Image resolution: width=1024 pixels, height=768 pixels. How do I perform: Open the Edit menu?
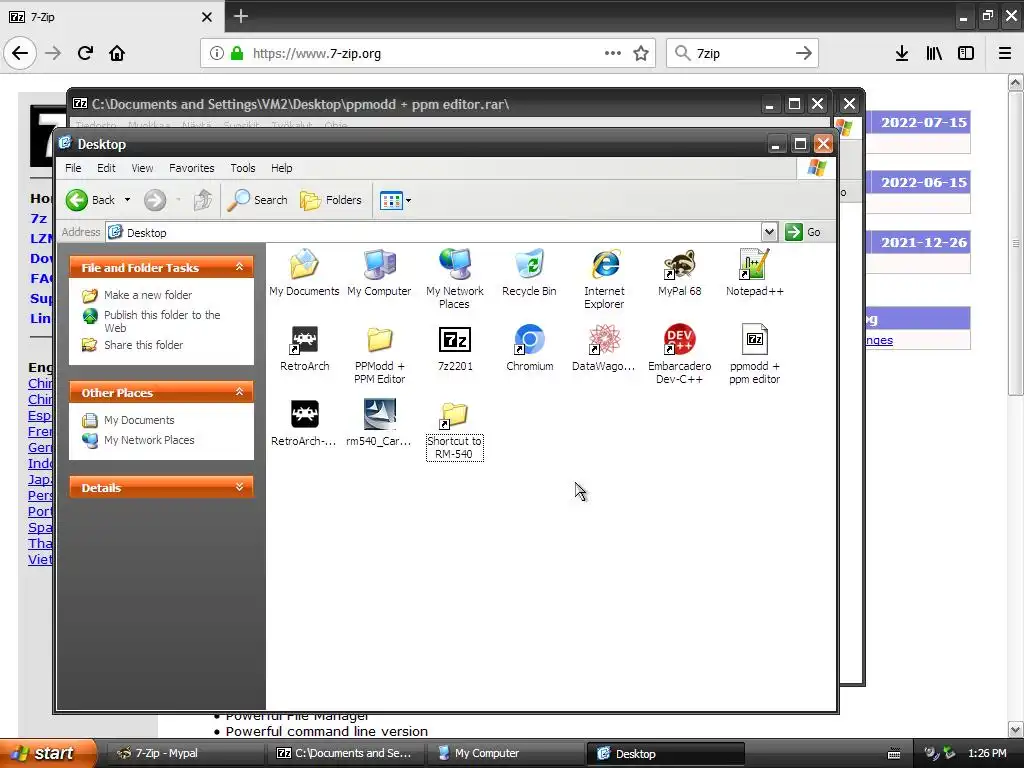click(106, 168)
